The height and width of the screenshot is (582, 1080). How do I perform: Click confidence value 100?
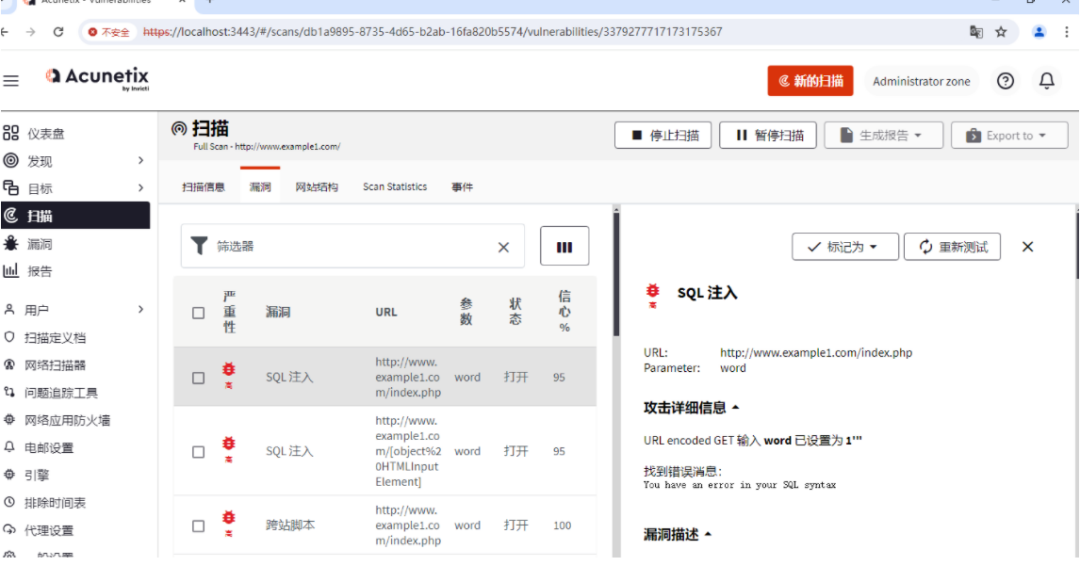[562, 525]
